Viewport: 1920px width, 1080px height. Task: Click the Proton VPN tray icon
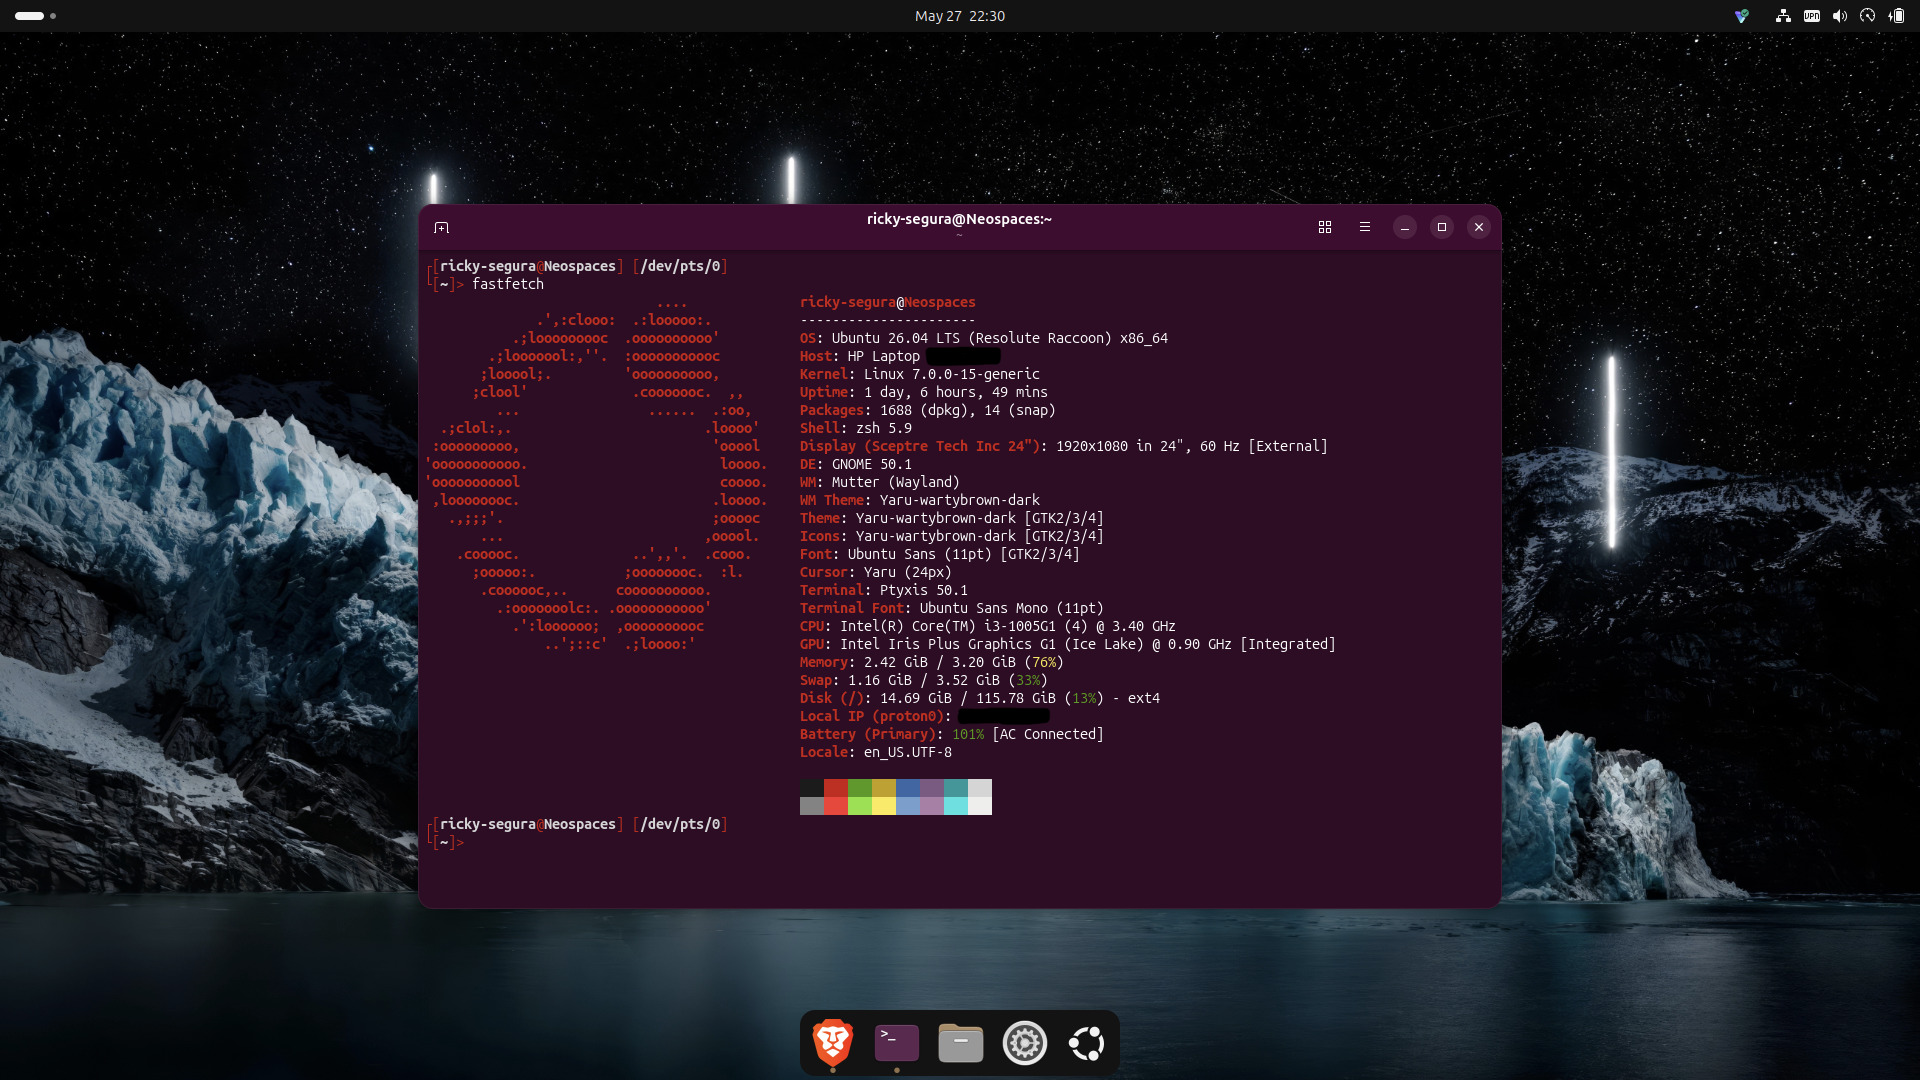1742,16
